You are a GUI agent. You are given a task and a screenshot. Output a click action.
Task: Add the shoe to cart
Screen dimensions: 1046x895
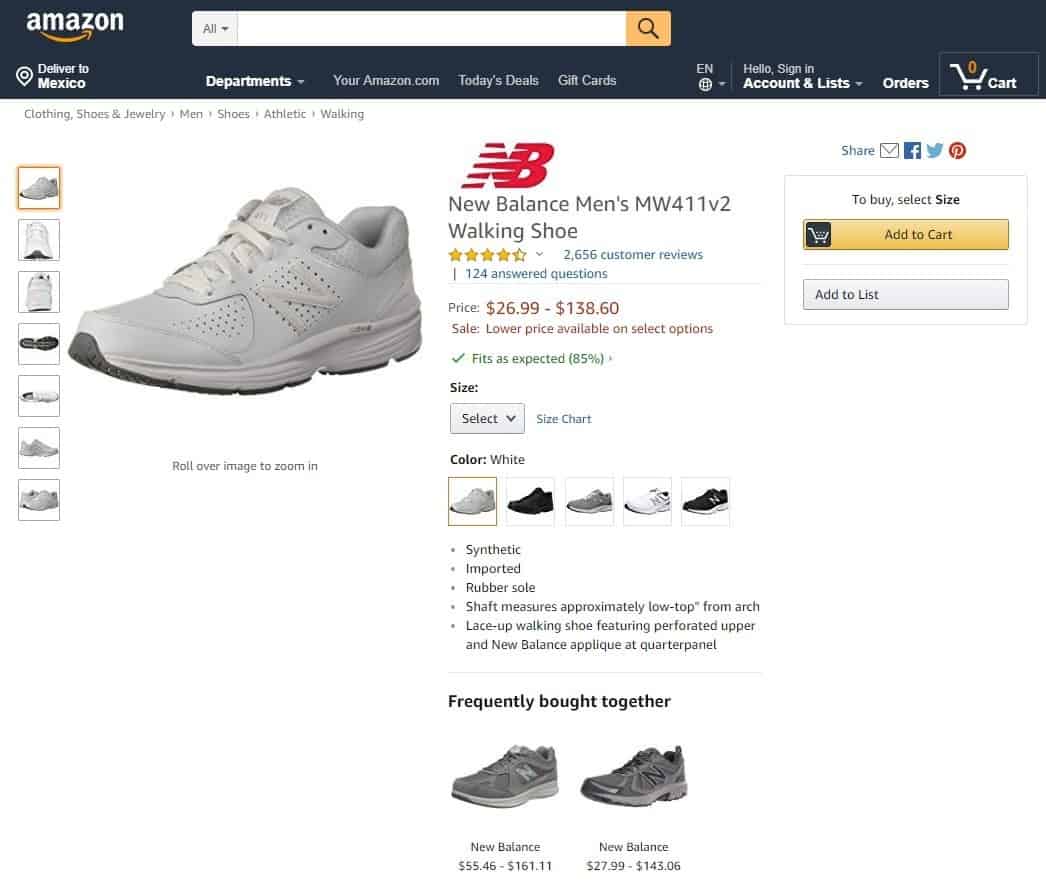(x=905, y=235)
